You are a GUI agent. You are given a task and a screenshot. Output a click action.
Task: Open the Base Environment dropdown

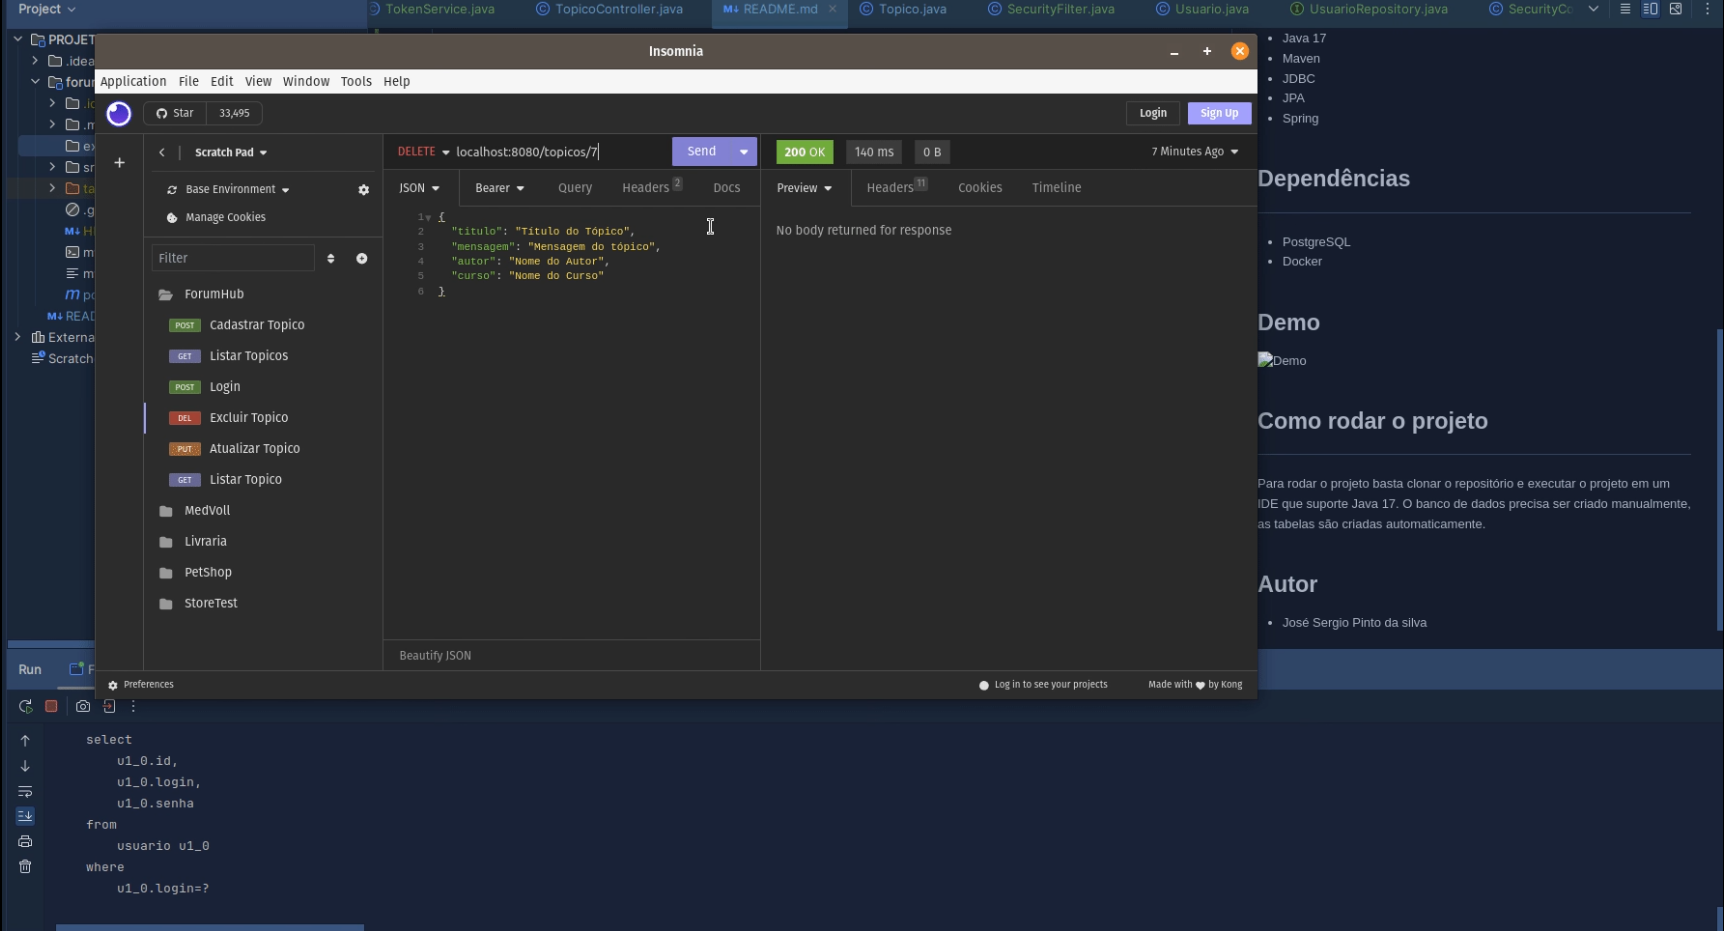click(x=229, y=189)
